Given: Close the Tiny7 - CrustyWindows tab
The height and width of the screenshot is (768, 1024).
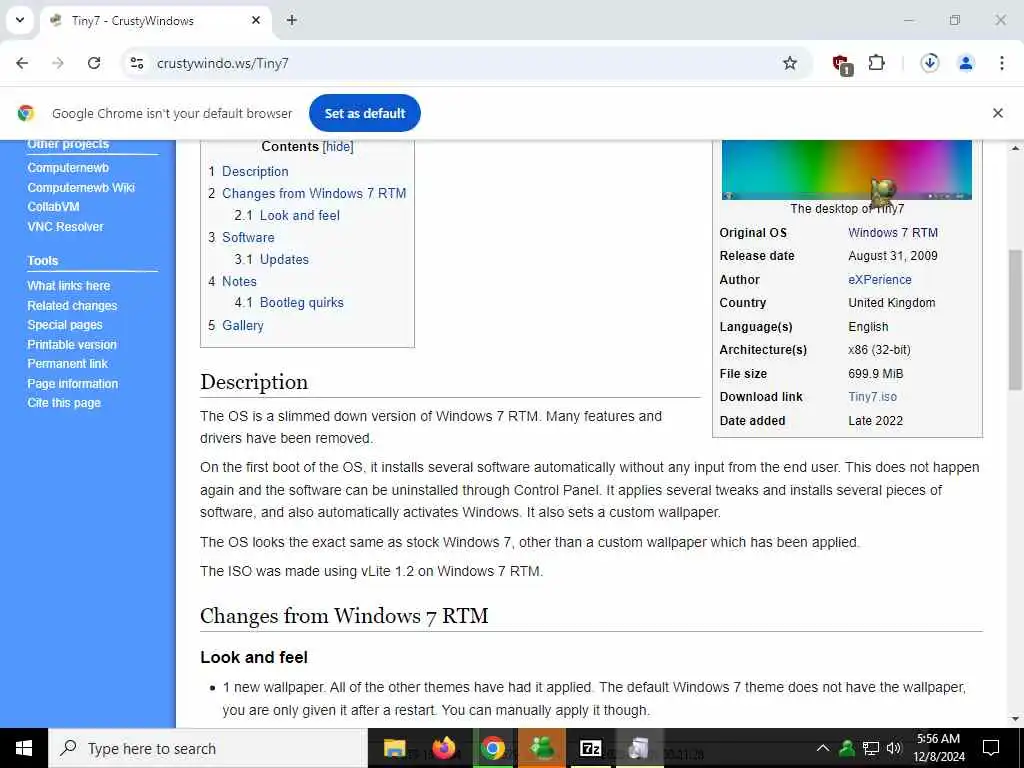Looking at the screenshot, I should tap(256, 20).
